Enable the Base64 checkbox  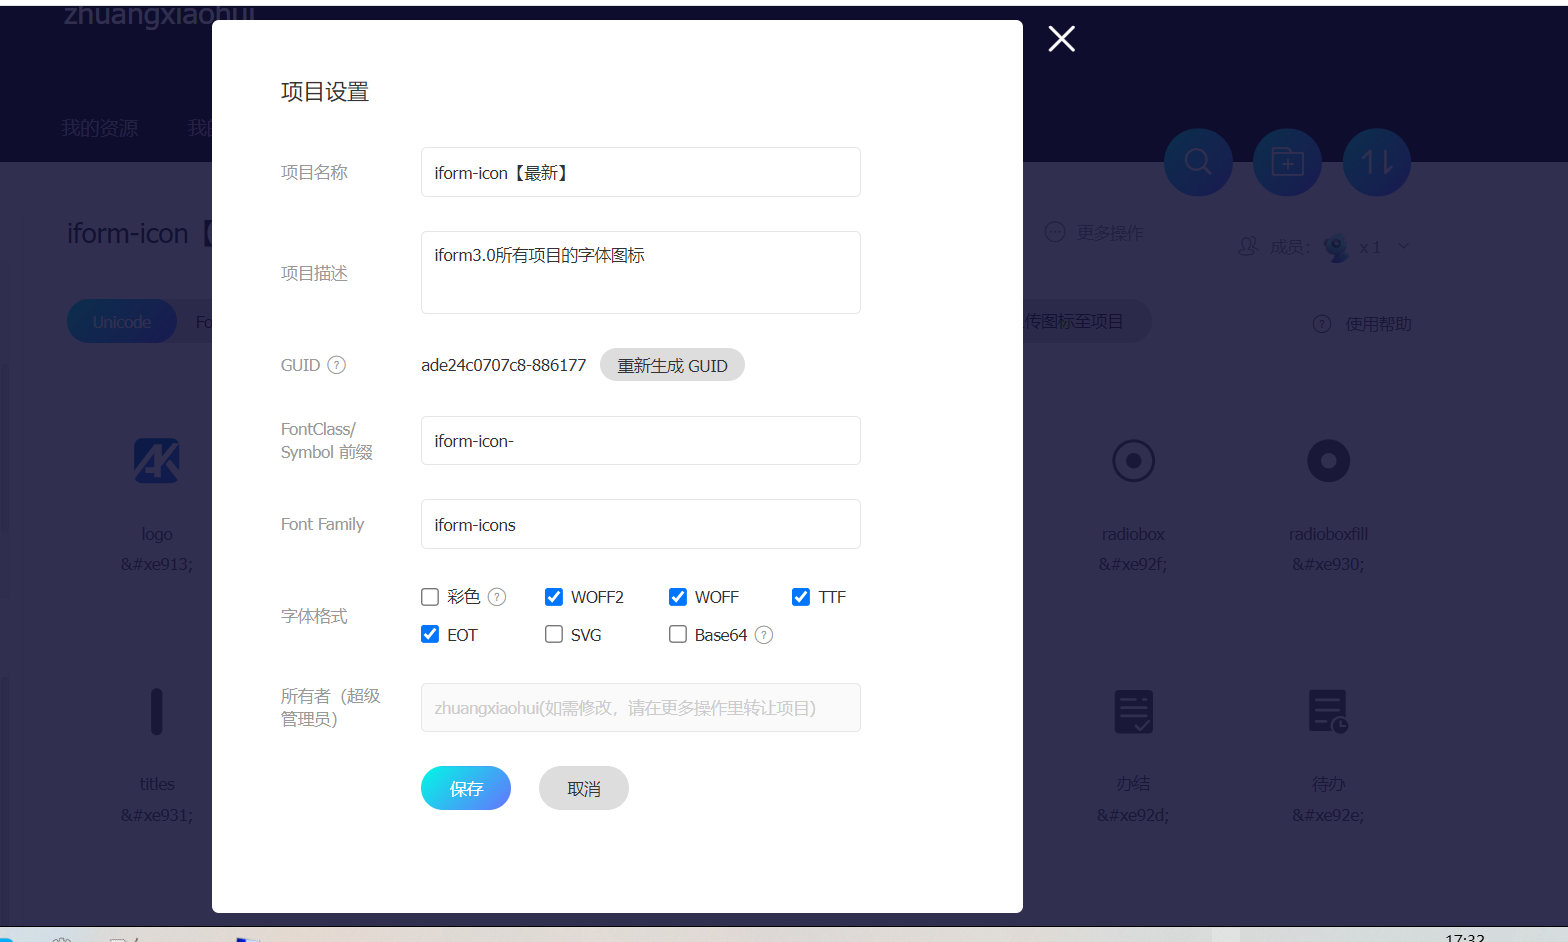coord(678,635)
